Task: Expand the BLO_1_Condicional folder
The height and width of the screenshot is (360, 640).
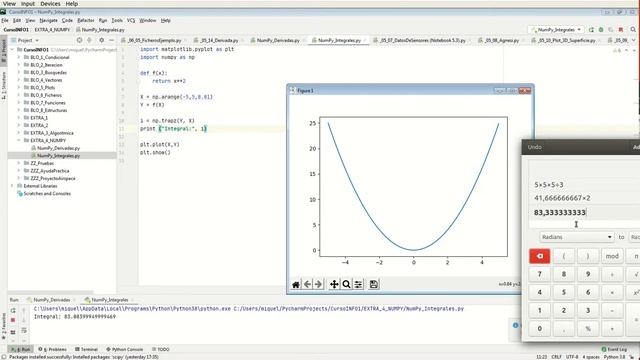Action: click(19, 57)
